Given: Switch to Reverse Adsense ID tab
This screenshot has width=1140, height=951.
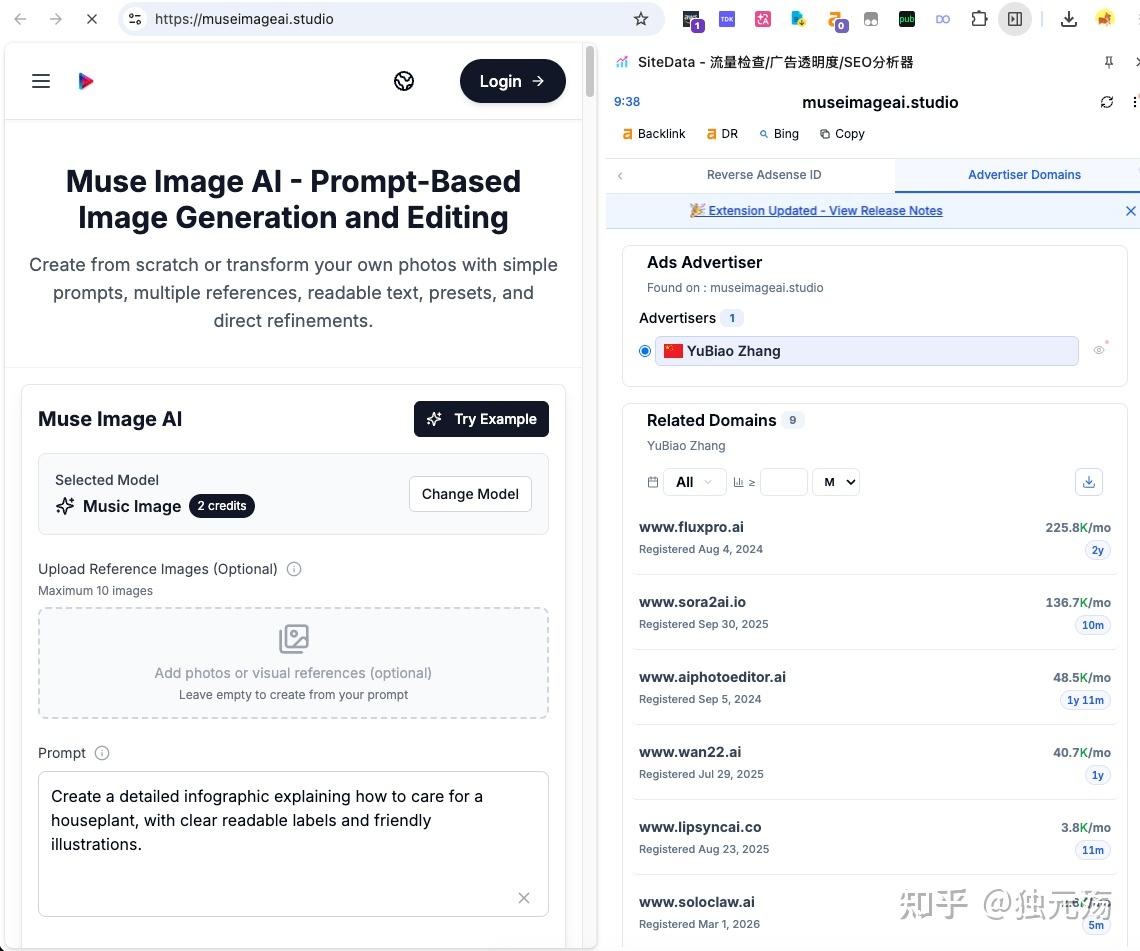Looking at the screenshot, I should pyautogui.click(x=763, y=174).
